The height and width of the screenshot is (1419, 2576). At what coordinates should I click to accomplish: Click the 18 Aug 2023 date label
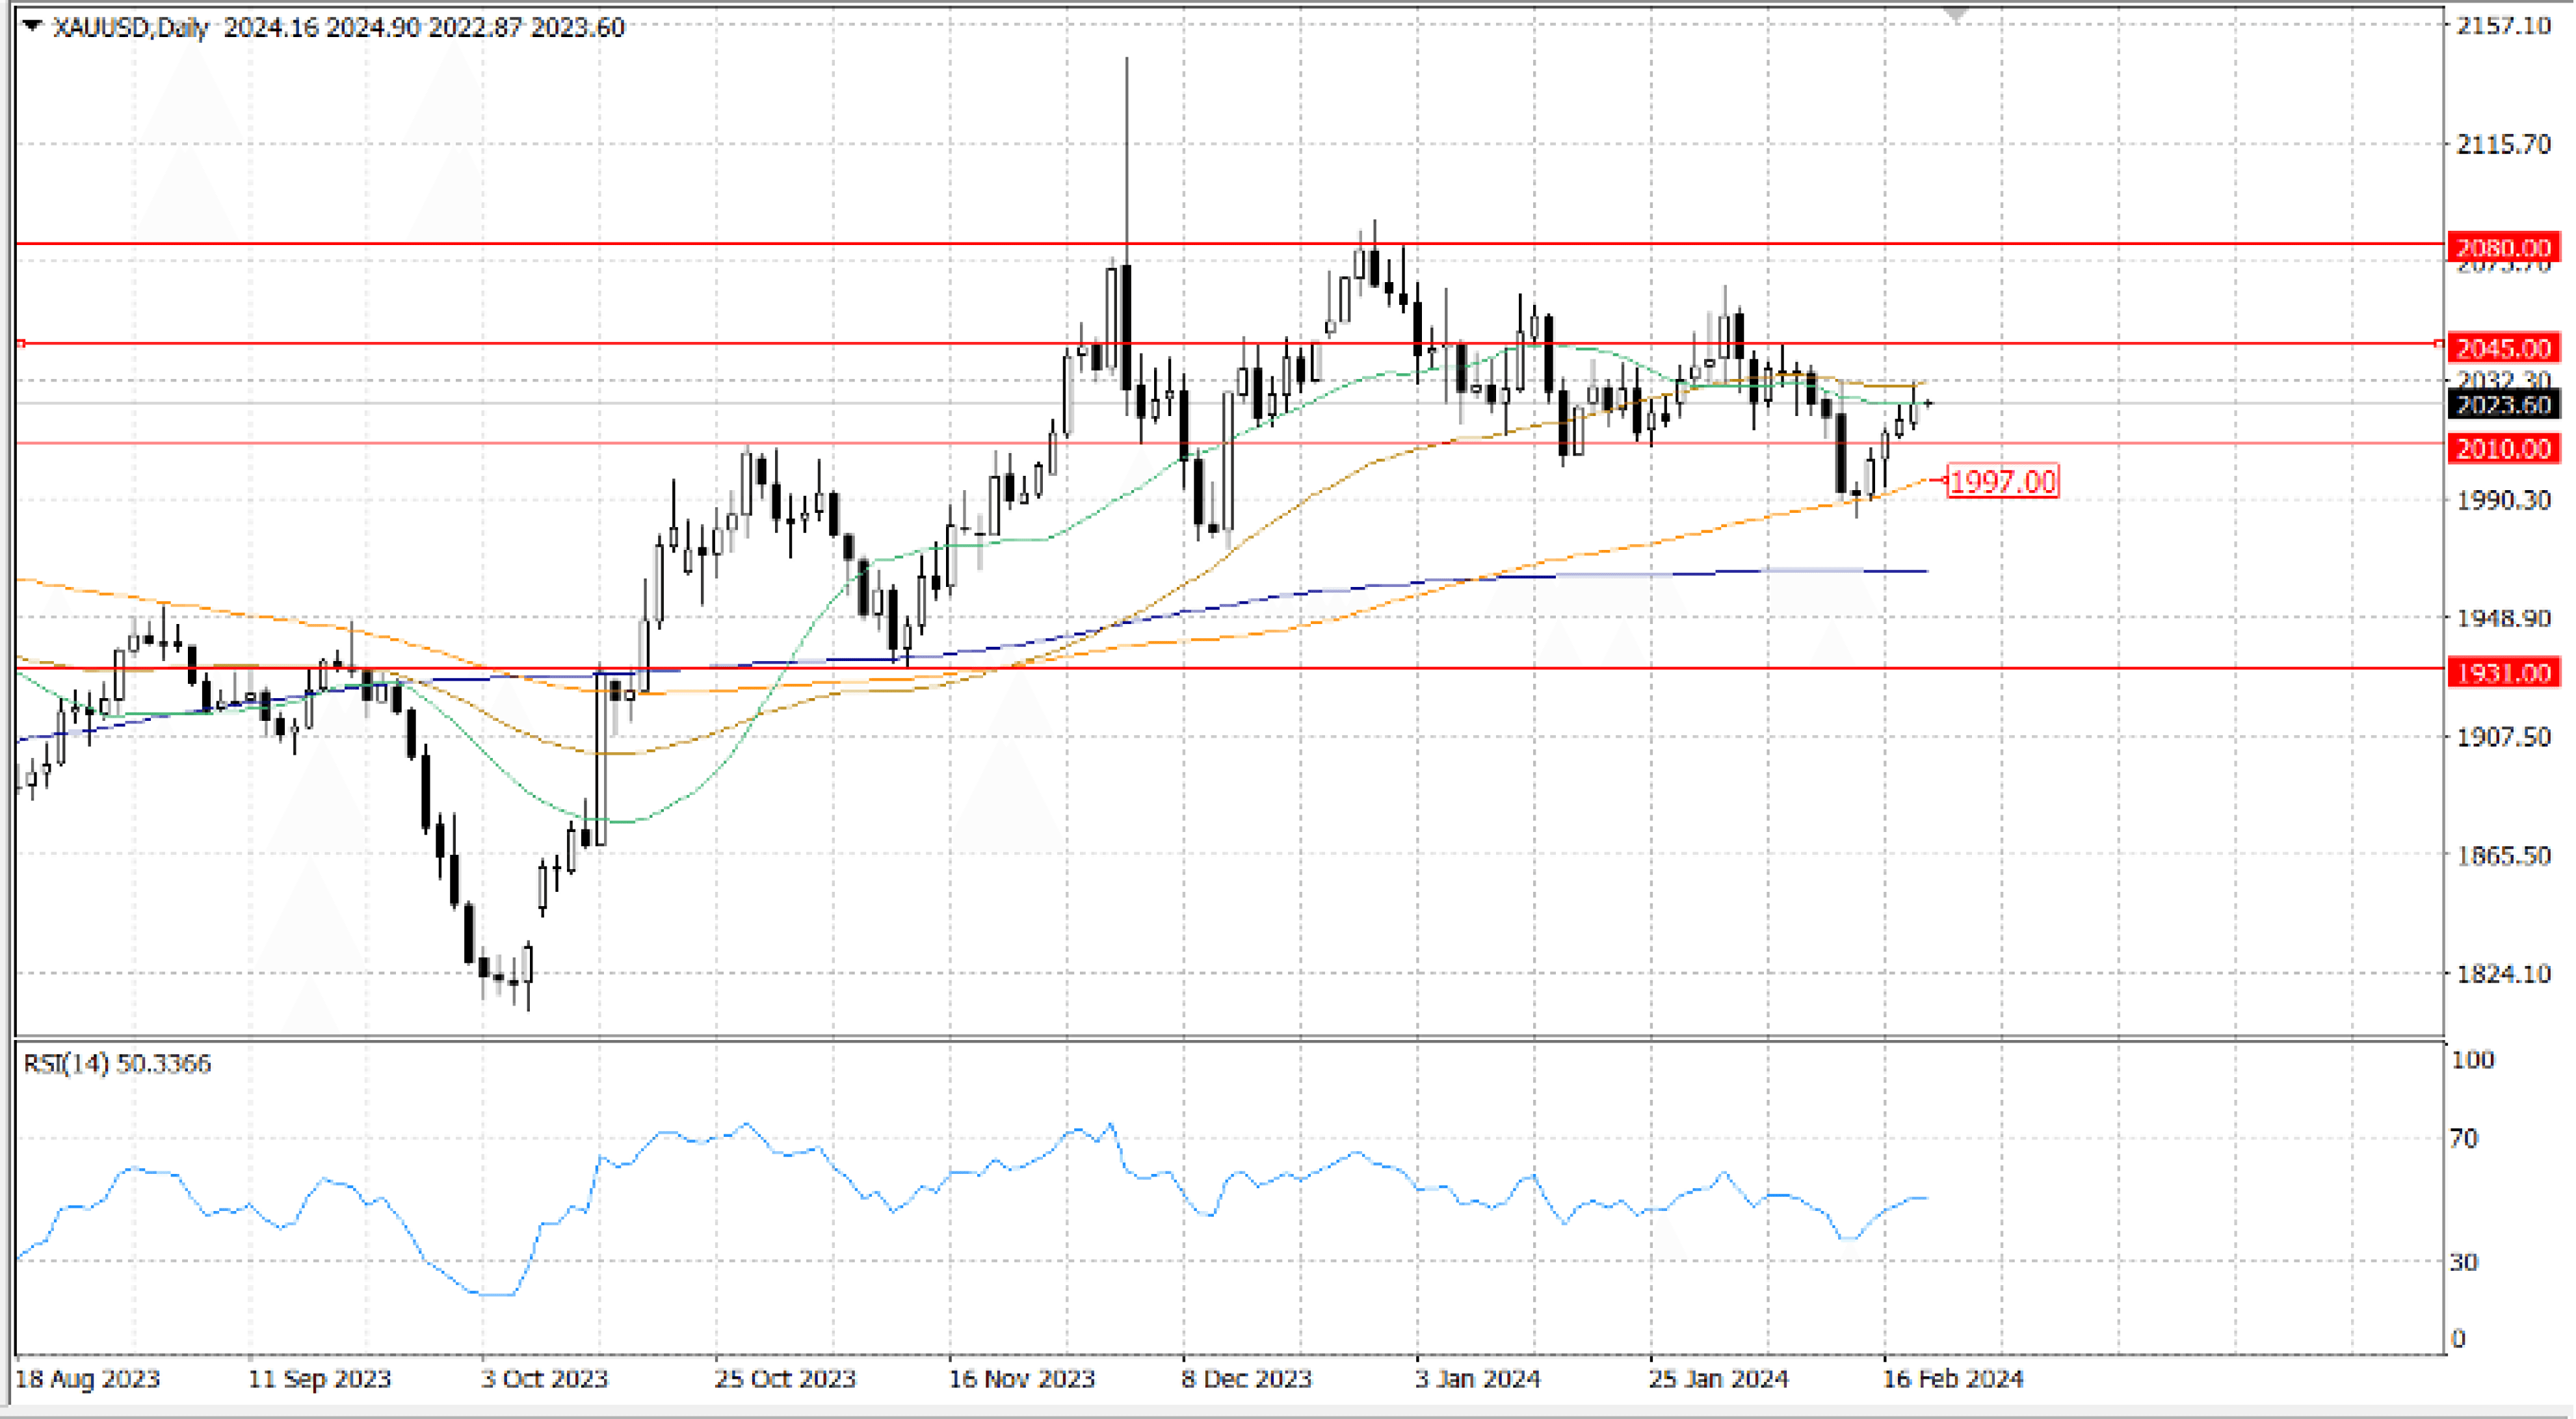pos(88,1379)
